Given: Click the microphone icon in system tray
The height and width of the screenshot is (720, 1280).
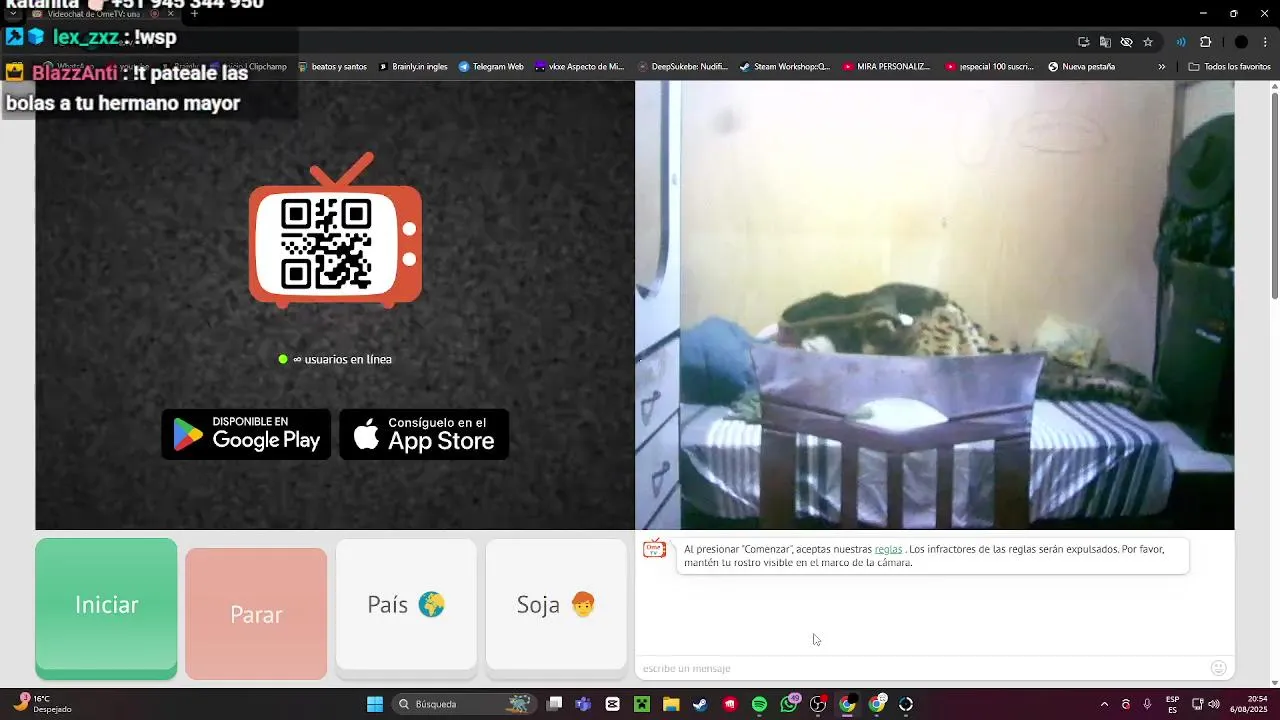Looking at the screenshot, I should pyautogui.click(x=1147, y=704).
